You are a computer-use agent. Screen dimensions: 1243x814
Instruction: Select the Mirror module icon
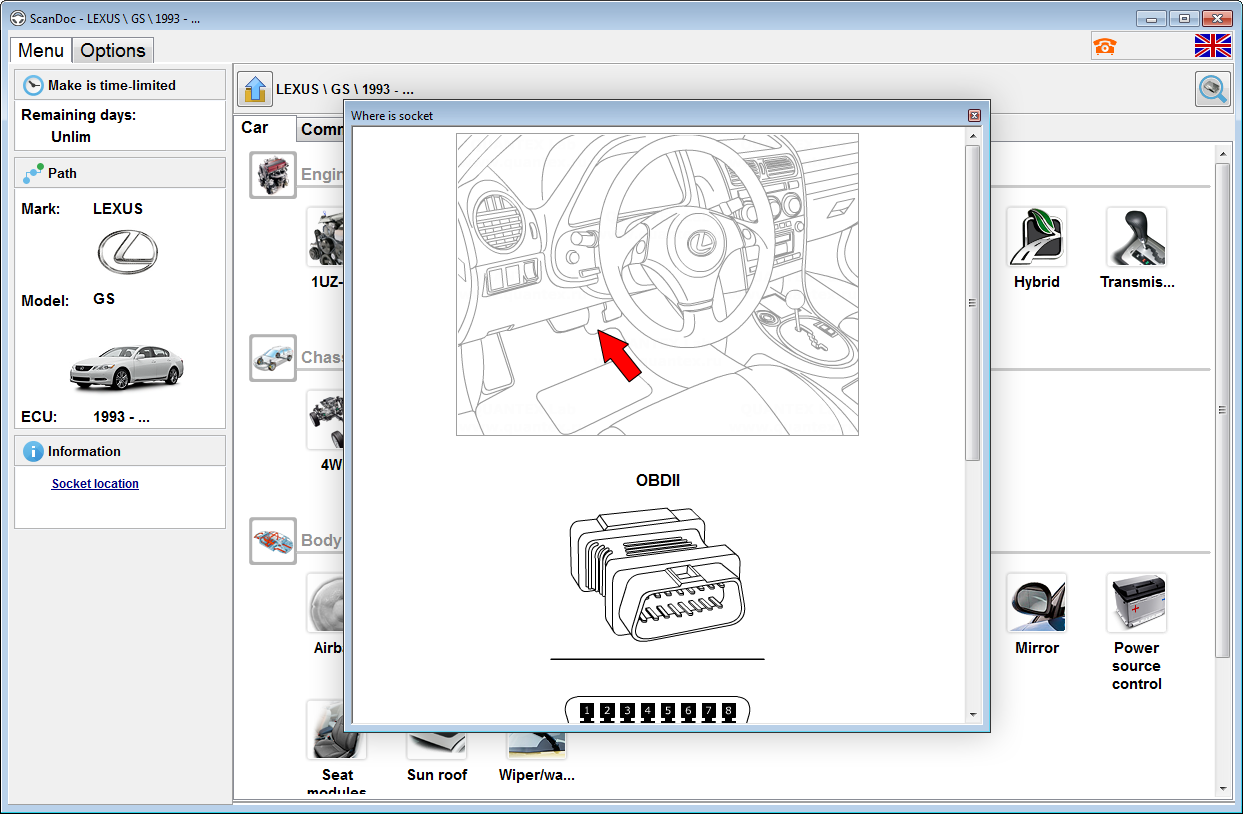pyautogui.click(x=1036, y=603)
